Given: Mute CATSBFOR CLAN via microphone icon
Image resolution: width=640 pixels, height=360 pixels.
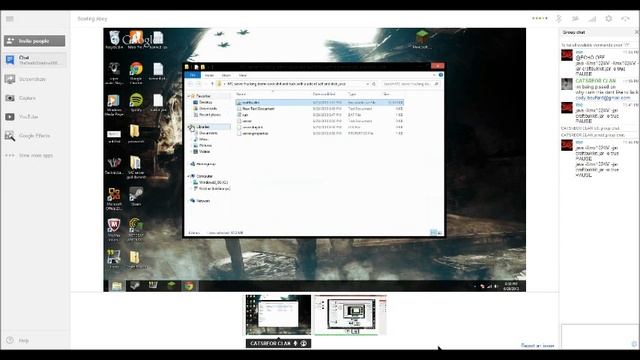Looking at the screenshot, I should 296,344.
